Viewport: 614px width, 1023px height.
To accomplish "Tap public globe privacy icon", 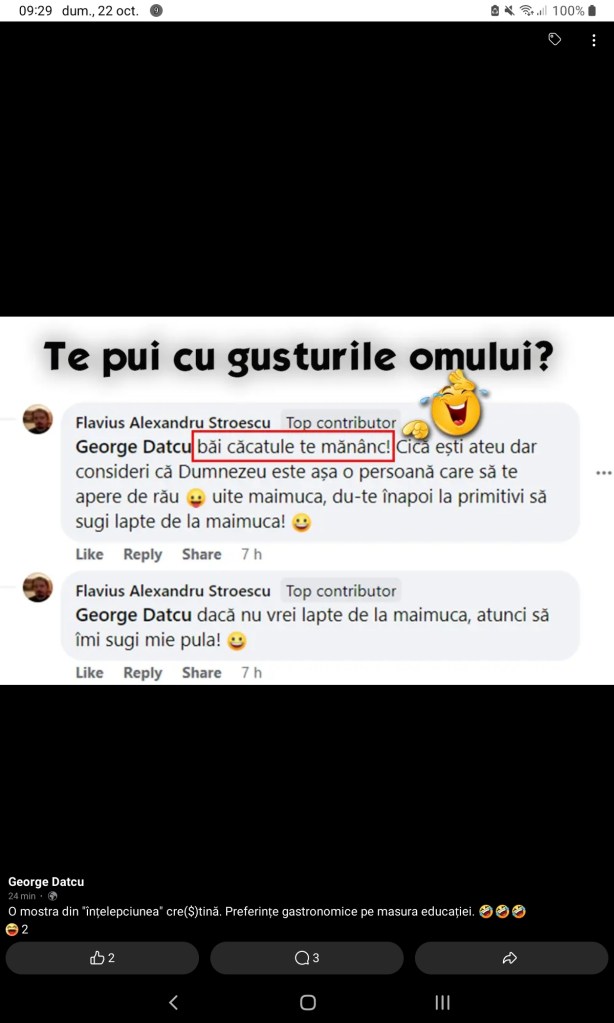I will click(x=52, y=896).
